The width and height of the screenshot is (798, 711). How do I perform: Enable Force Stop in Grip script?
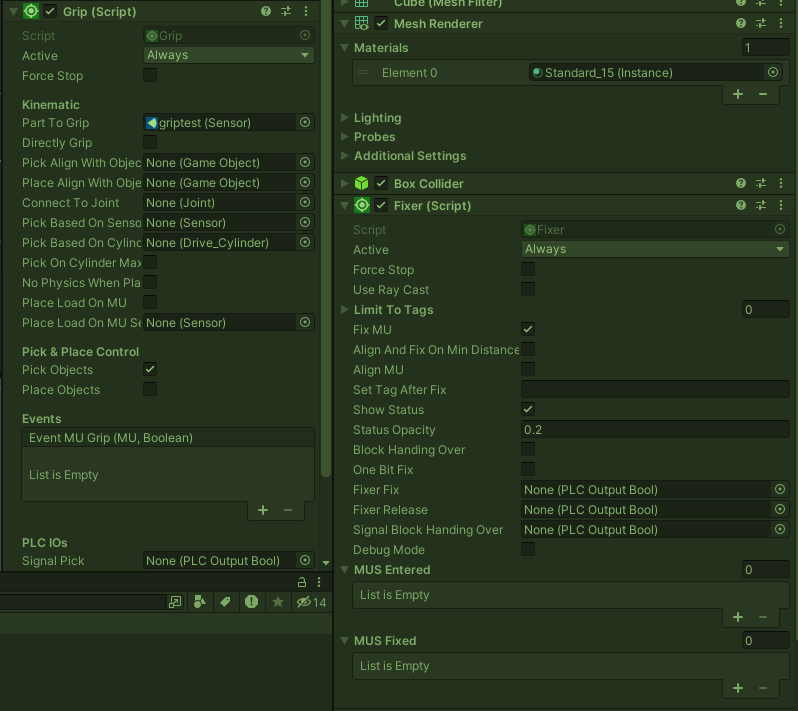point(150,75)
